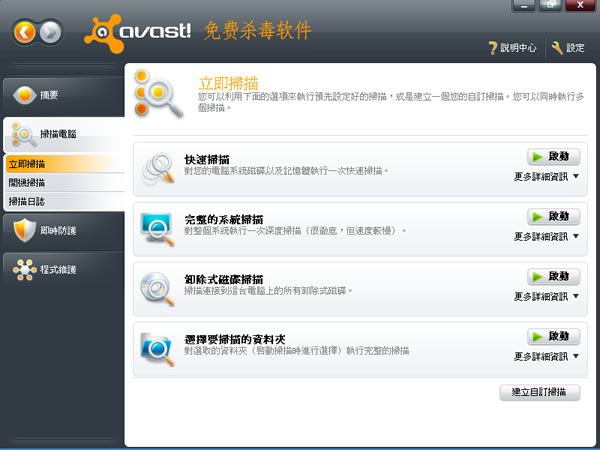Click the quick scan (快速掃描) magnifier icon

coord(159,166)
